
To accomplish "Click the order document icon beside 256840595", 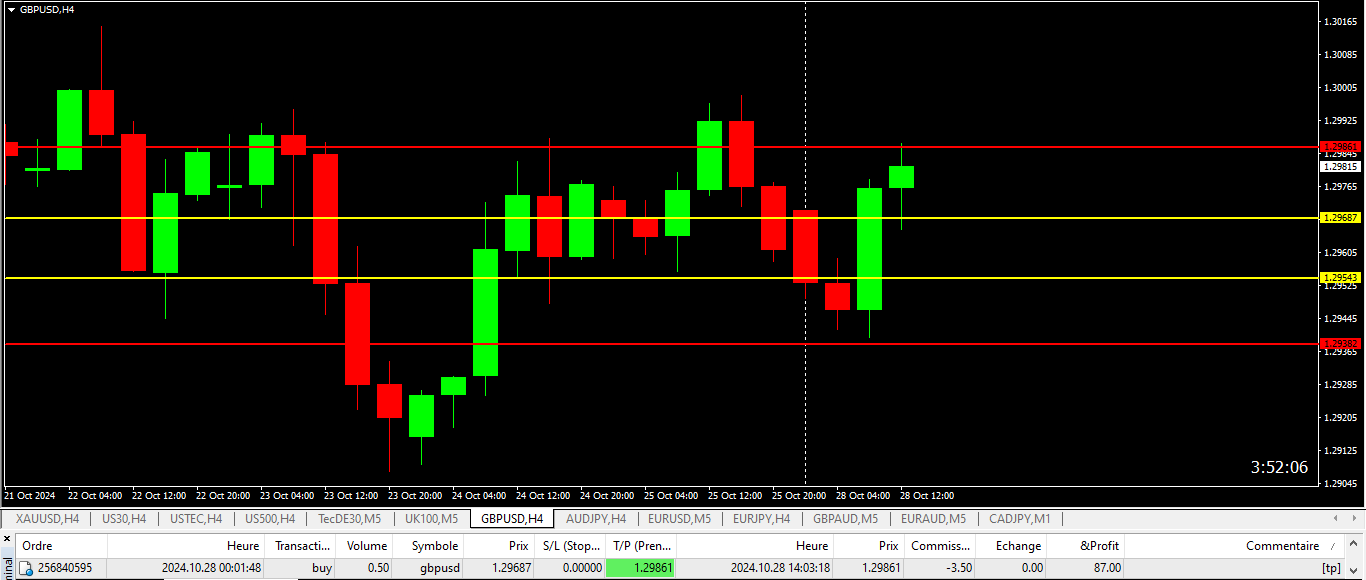I will 26,568.
